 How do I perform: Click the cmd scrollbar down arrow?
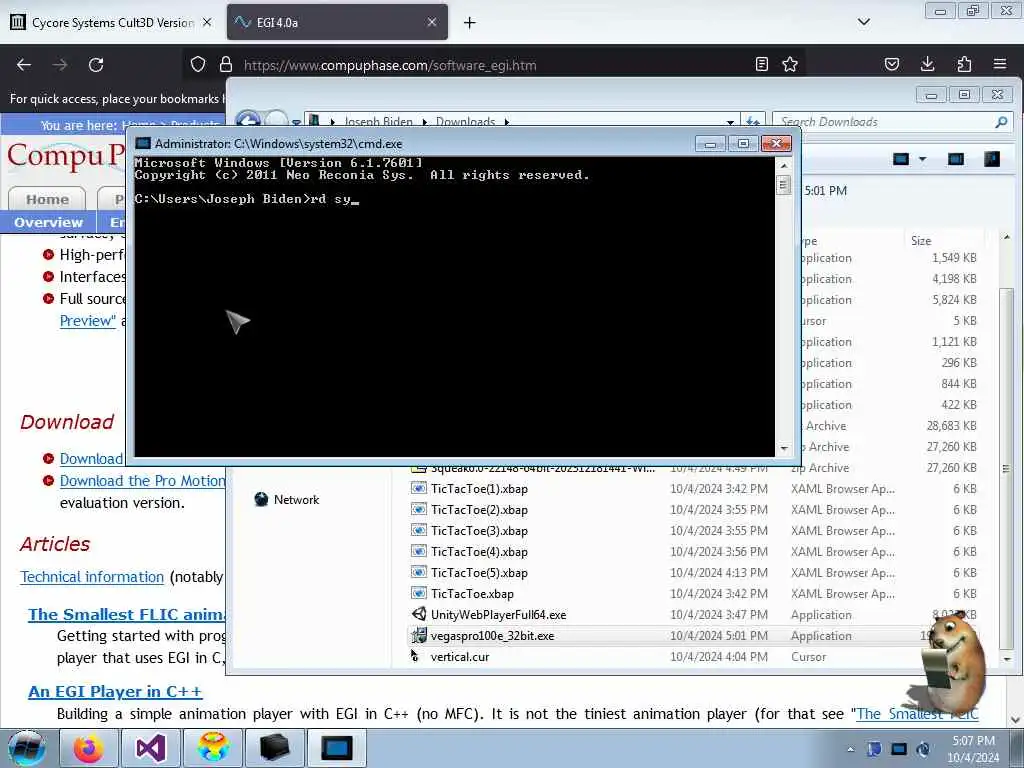[x=784, y=449]
